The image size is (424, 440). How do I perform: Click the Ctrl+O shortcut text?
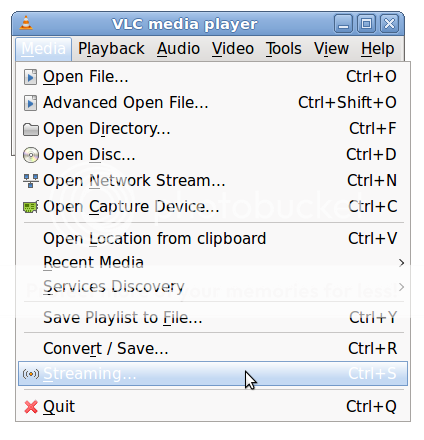[x=371, y=77]
